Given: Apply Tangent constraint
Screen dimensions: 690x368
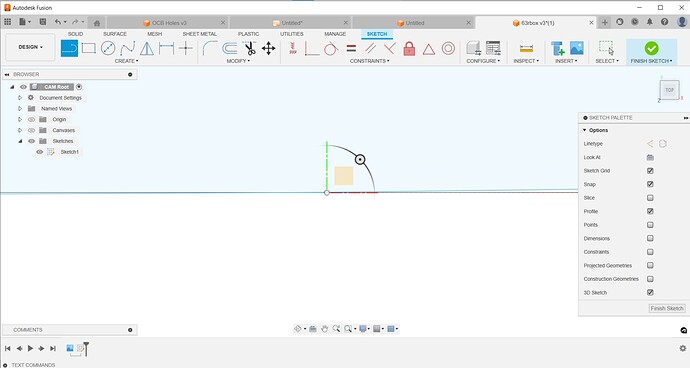Looking at the screenshot, I should point(331,48).
